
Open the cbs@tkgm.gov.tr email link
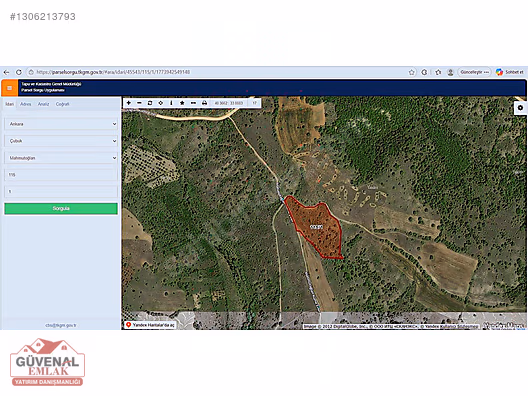[x=61, y=325]
